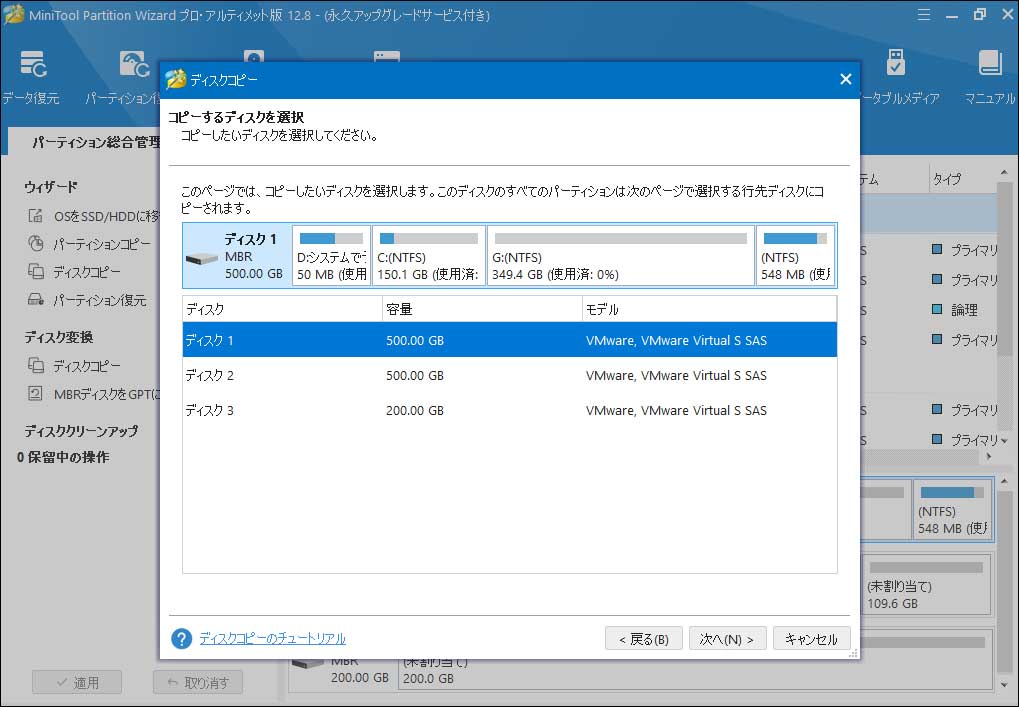
Task: Click the 次へ(N) next button
Action: tap(727, 639)
